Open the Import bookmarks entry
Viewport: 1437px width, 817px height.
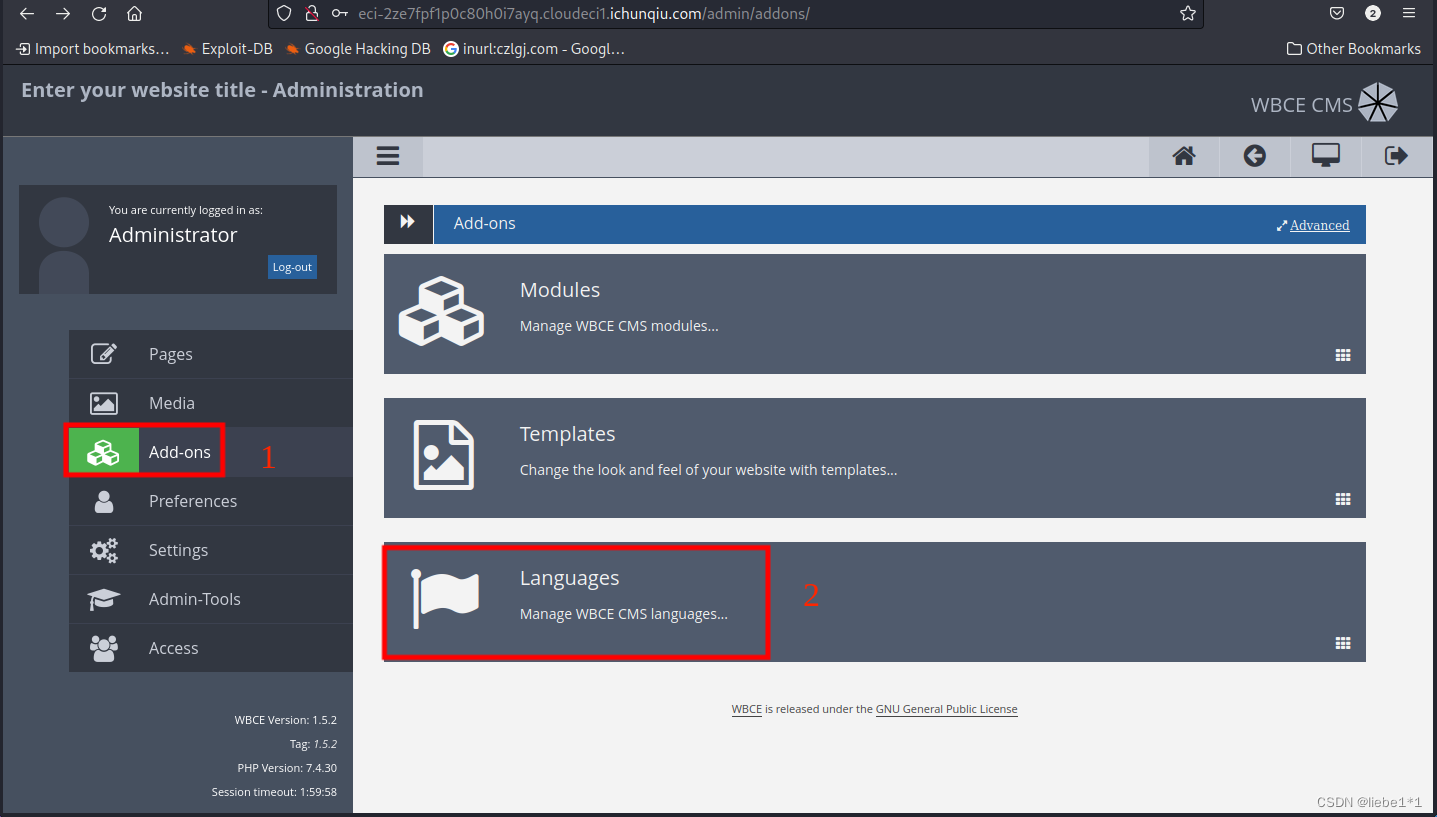tap(93, 48)
